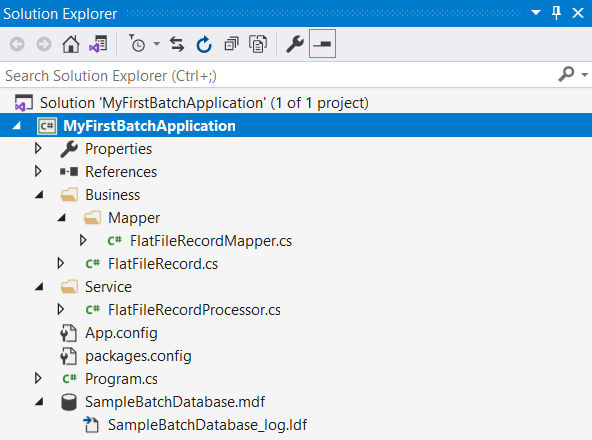
Task: Click the Back navigation arrow in toolbar
Action: click(17, 44)
